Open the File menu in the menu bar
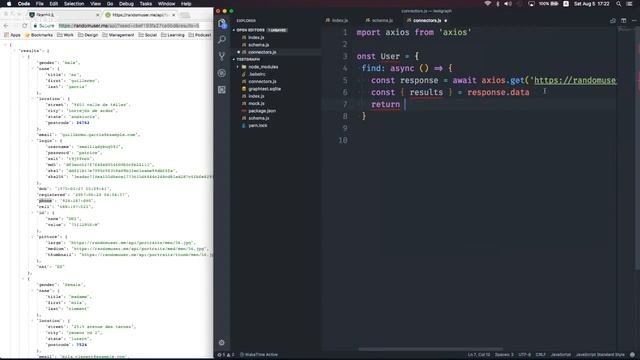This screenshot has width=640, height=360. pyautogui.click(x=40, y=4)
